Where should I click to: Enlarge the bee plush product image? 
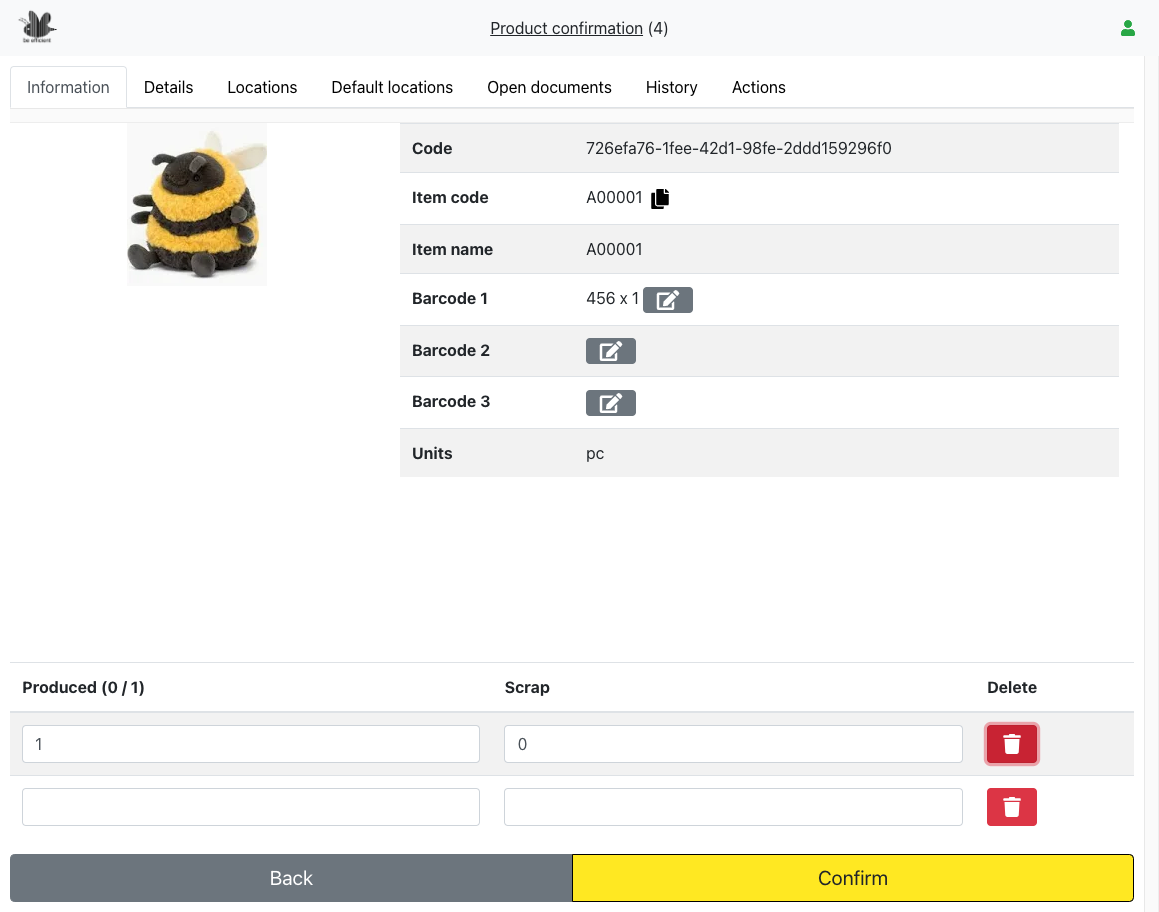coord(197,205)
